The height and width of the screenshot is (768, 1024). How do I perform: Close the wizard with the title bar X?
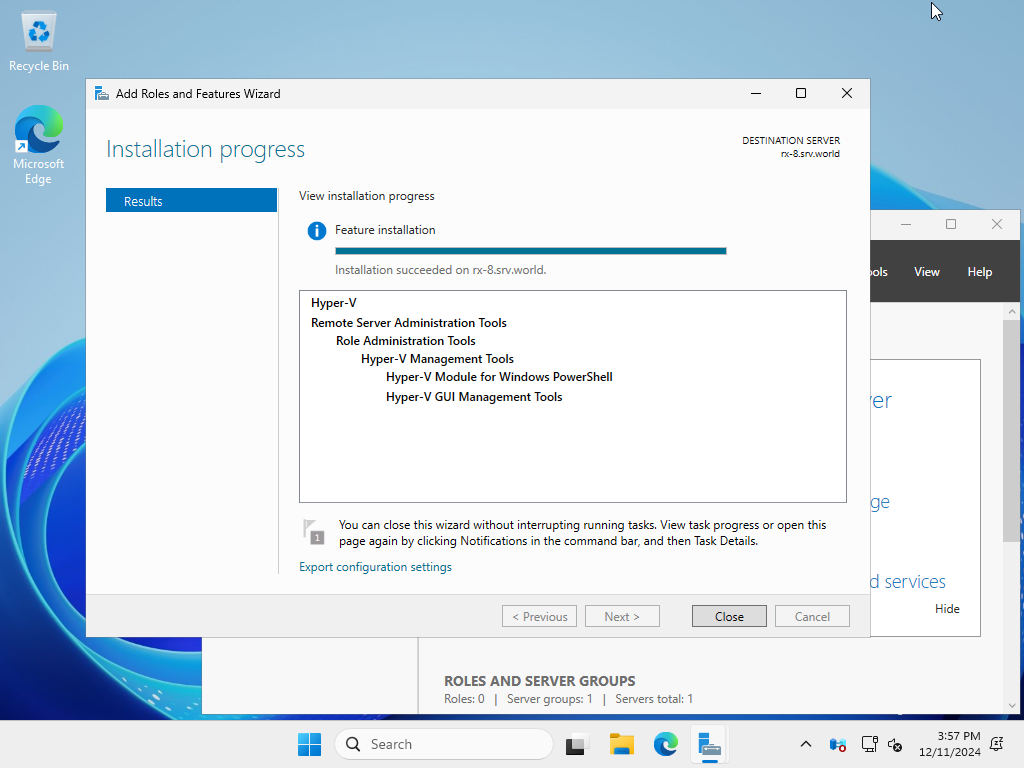pyautogui.click(x=846, y=93)
